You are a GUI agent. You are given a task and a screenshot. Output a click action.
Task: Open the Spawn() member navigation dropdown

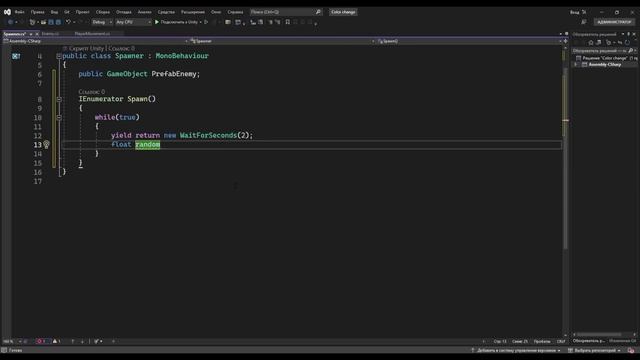pyautogui.click(x=469, y=41)
